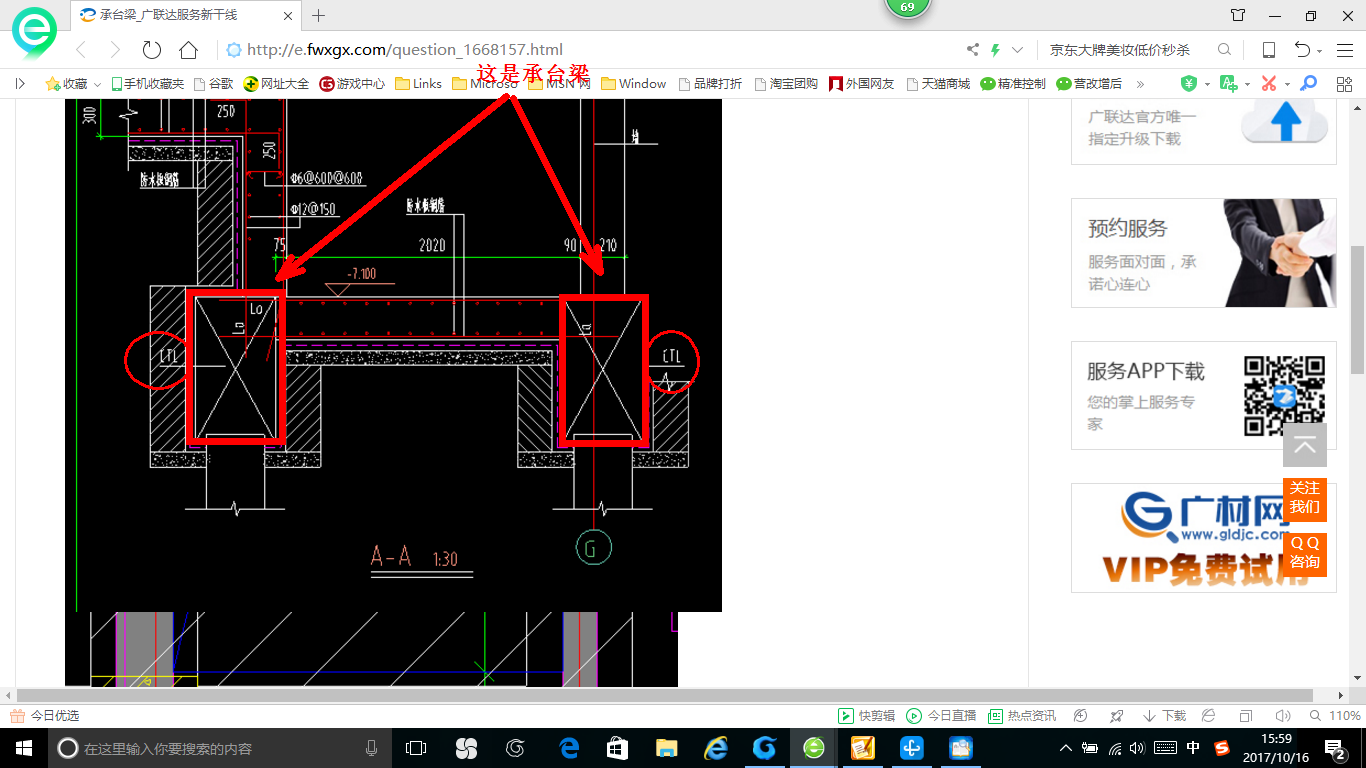The image size is (1366, 768).
Task: Open the 广材网 VIP免费试用 banner
Action: (1204, 538)
